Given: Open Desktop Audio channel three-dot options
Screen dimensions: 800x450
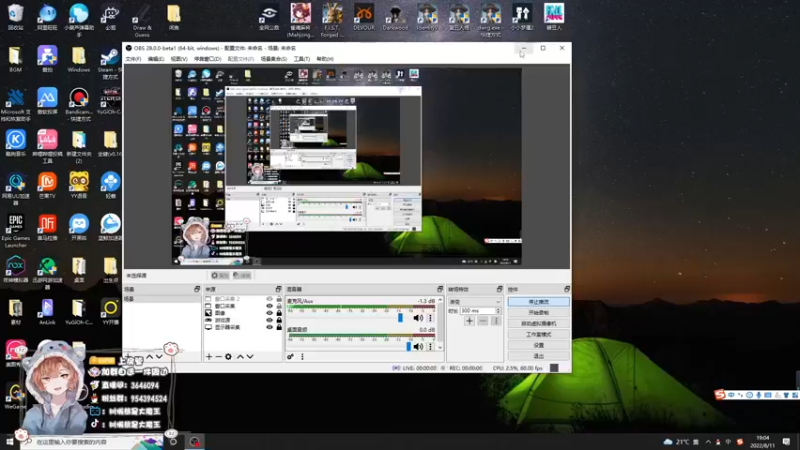Looking at the screenshot, I should tap(430, 346).
